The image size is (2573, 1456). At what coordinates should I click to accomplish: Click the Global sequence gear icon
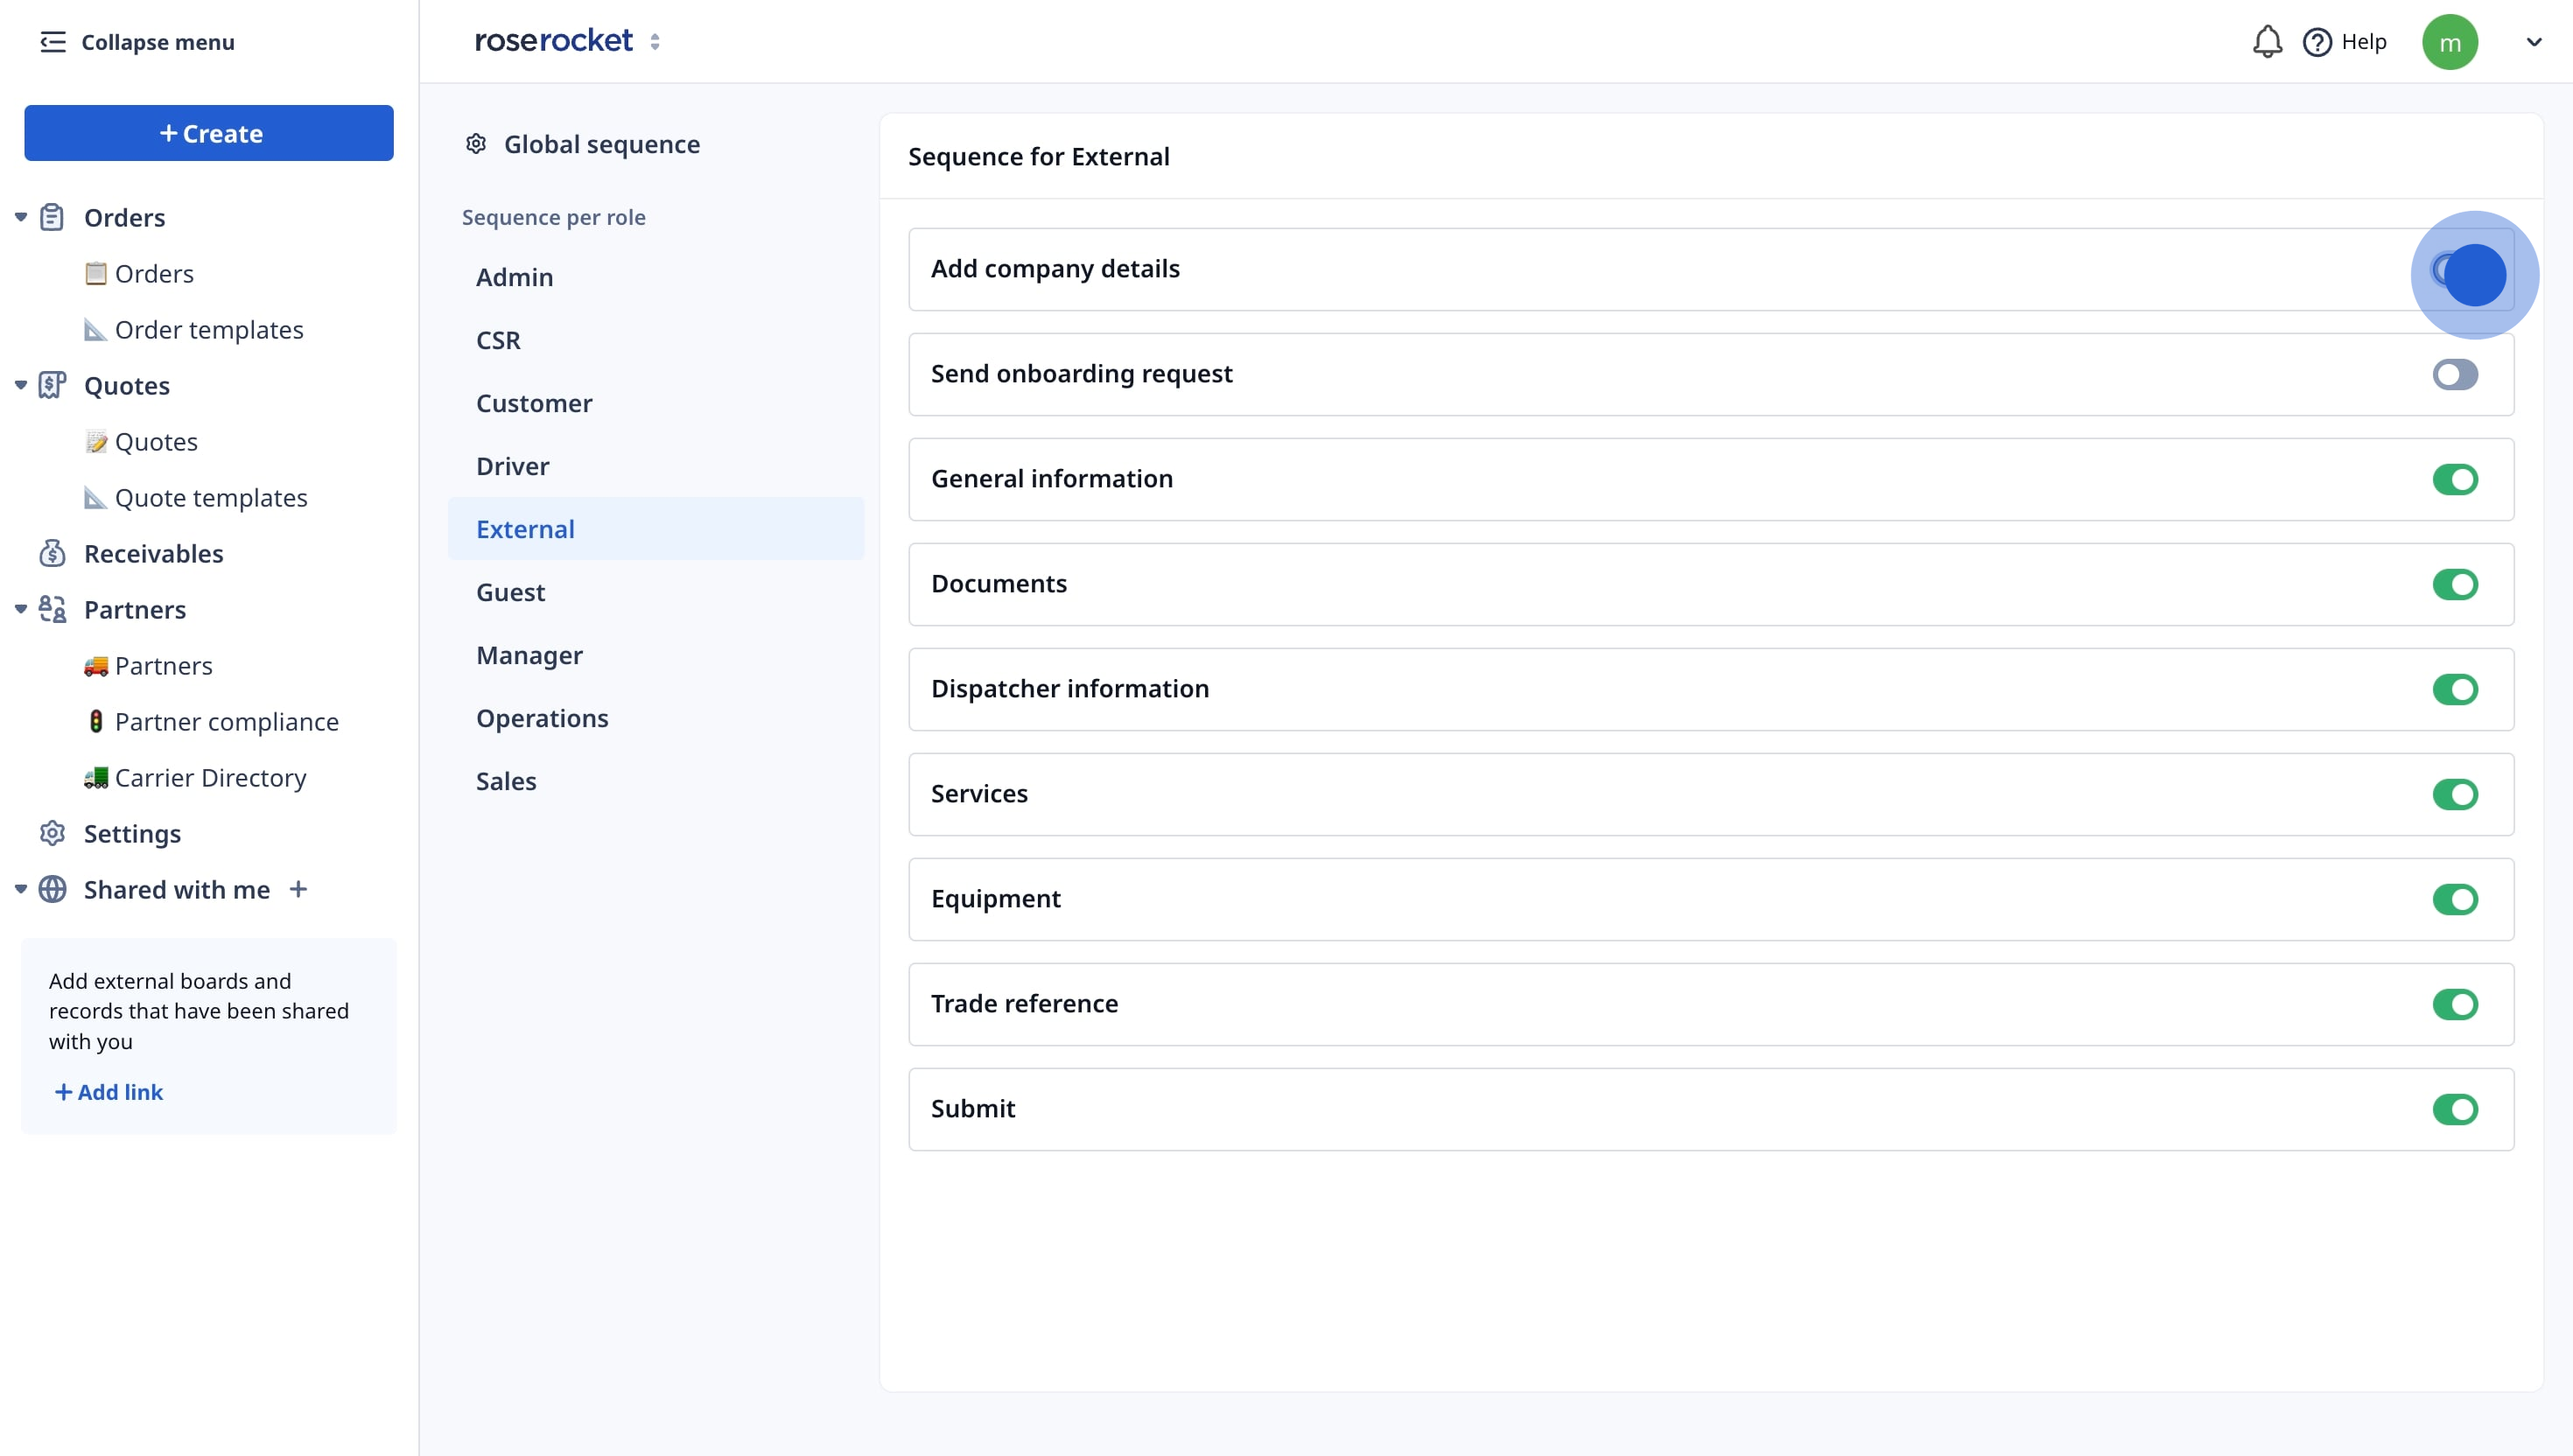(476, 144)
